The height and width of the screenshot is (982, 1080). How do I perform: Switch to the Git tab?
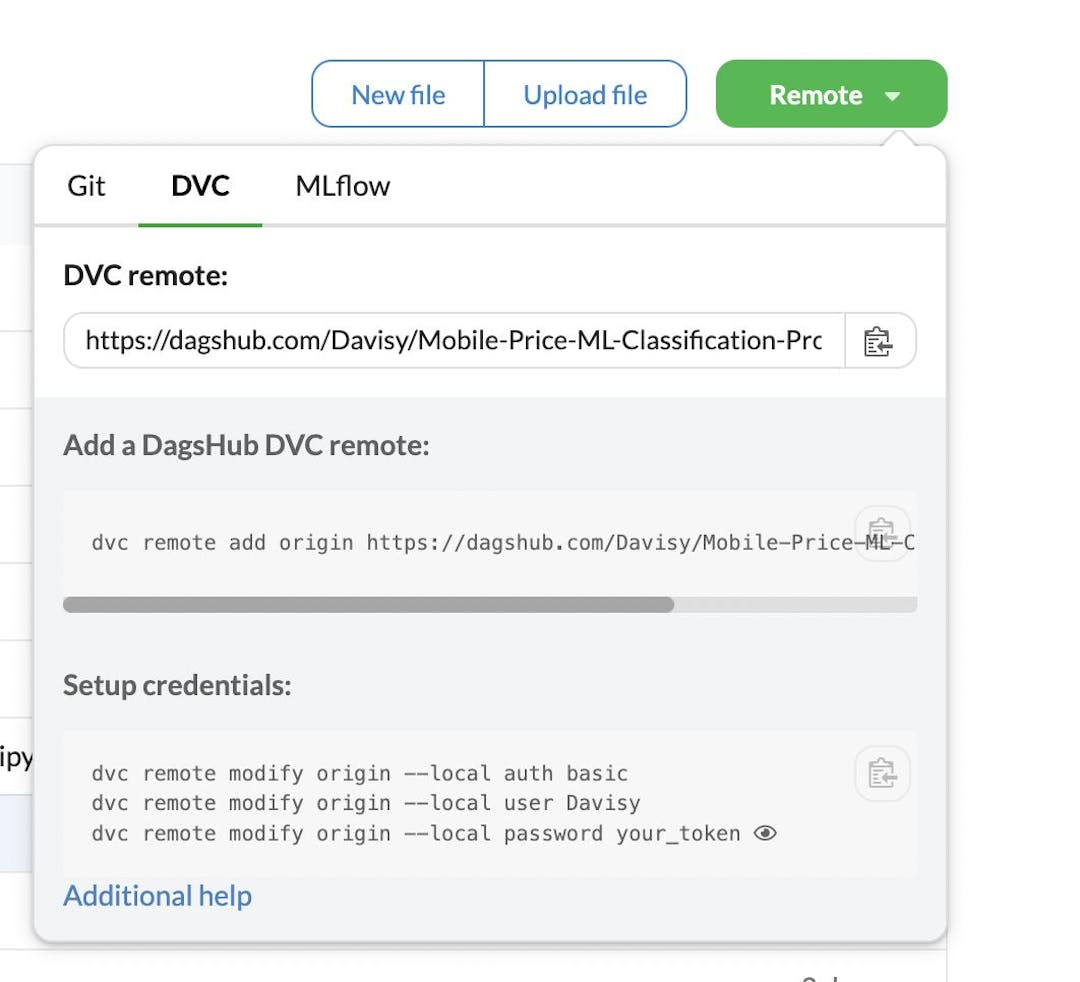pyautogui.click(x=86, y=186)
